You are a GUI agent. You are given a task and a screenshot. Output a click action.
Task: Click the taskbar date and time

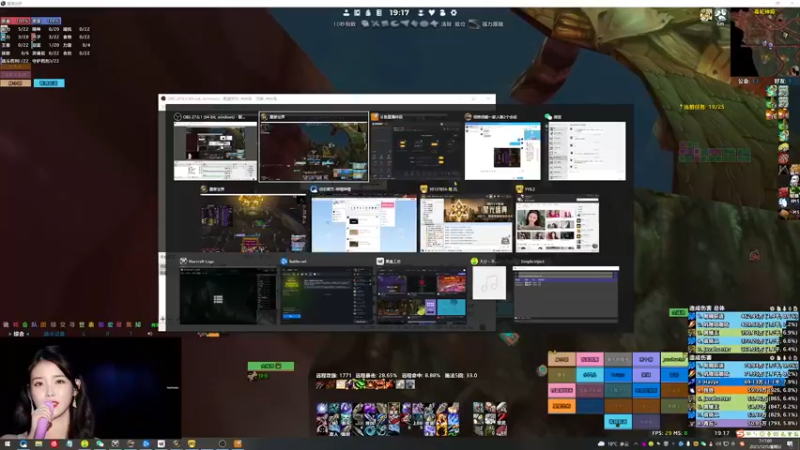[766, 443]
